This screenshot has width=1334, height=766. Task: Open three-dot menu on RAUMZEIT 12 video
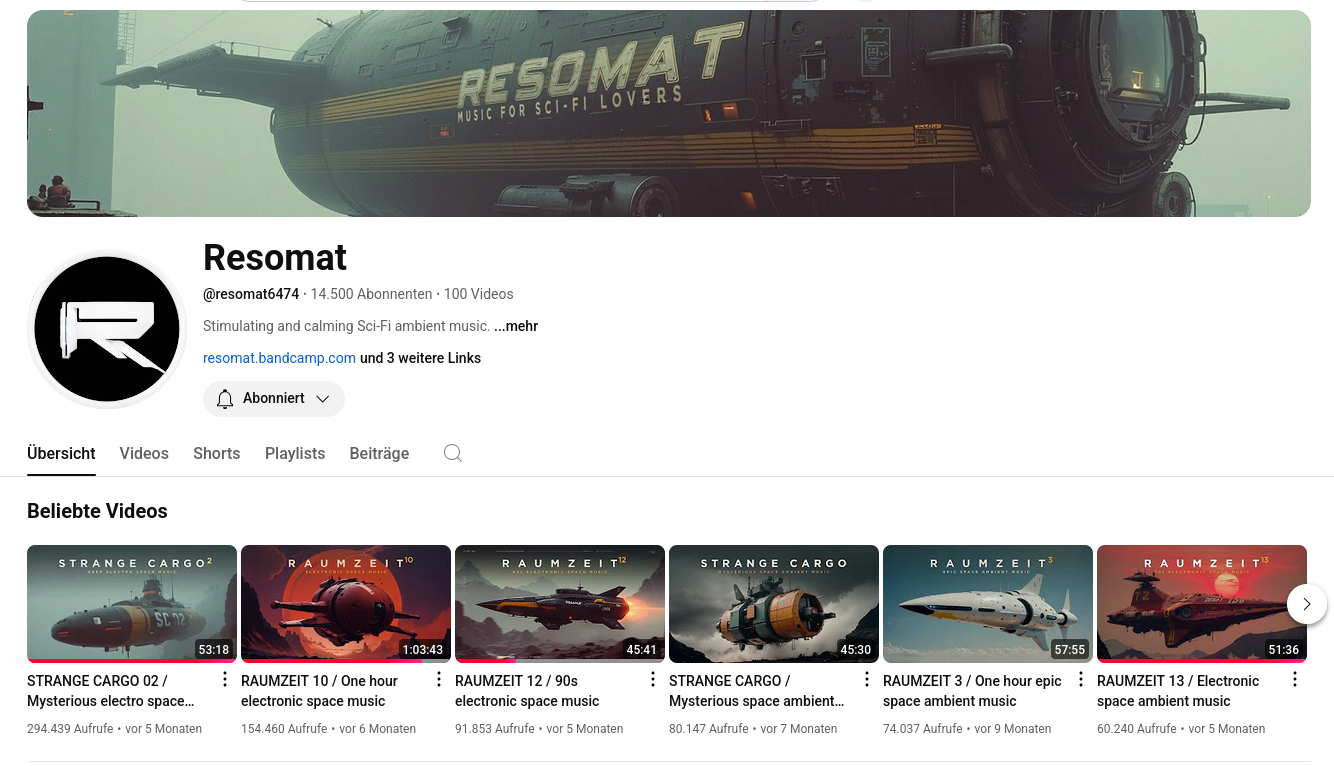coord(652,678)
